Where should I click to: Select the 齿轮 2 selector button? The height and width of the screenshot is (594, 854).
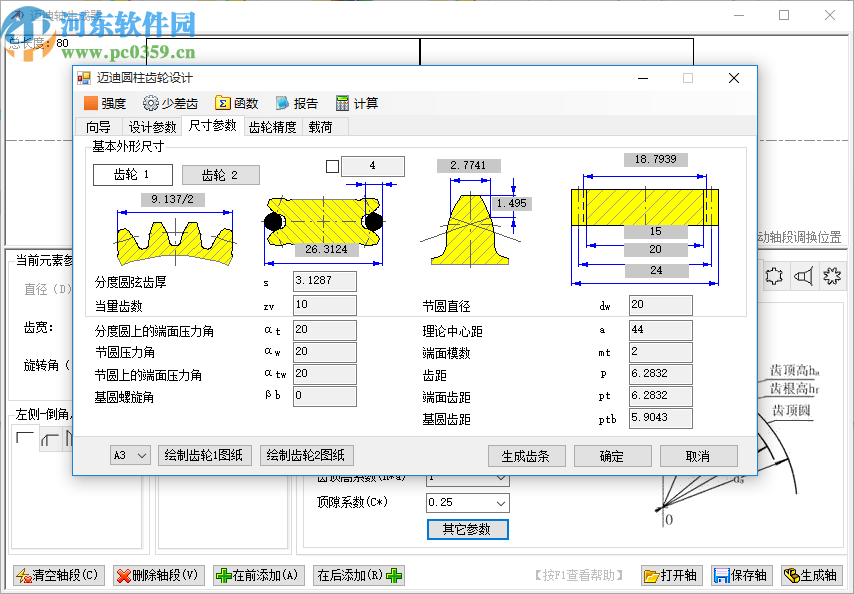pos(222,174)
